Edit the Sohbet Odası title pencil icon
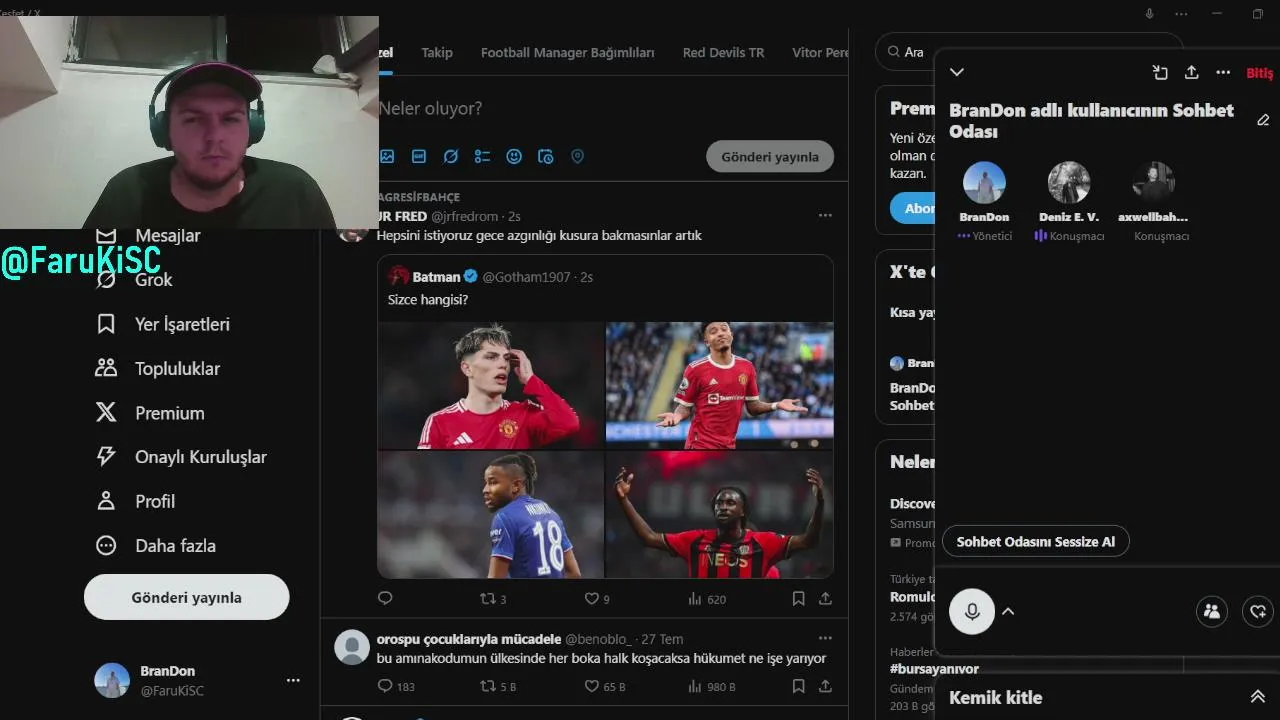The width and height of the screenshot is (1280, 720). coord(1263,120)
